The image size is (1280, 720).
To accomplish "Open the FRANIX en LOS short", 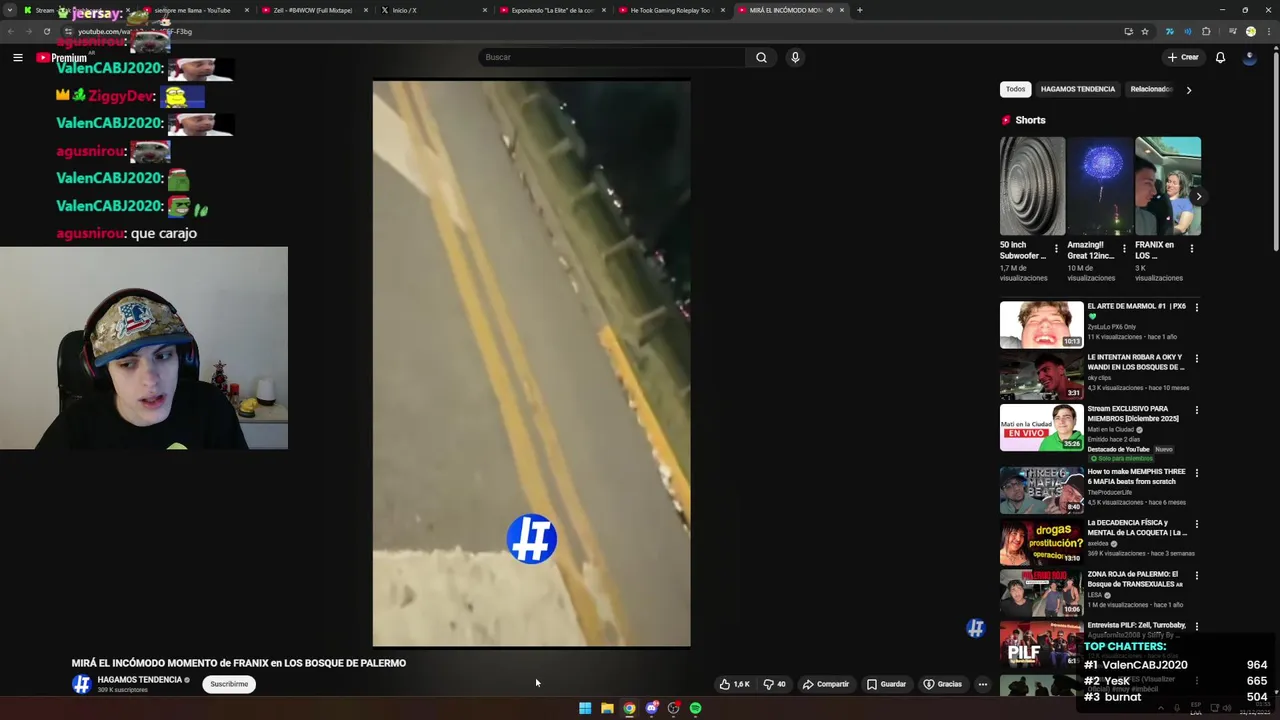I will tap(1168, 186).
